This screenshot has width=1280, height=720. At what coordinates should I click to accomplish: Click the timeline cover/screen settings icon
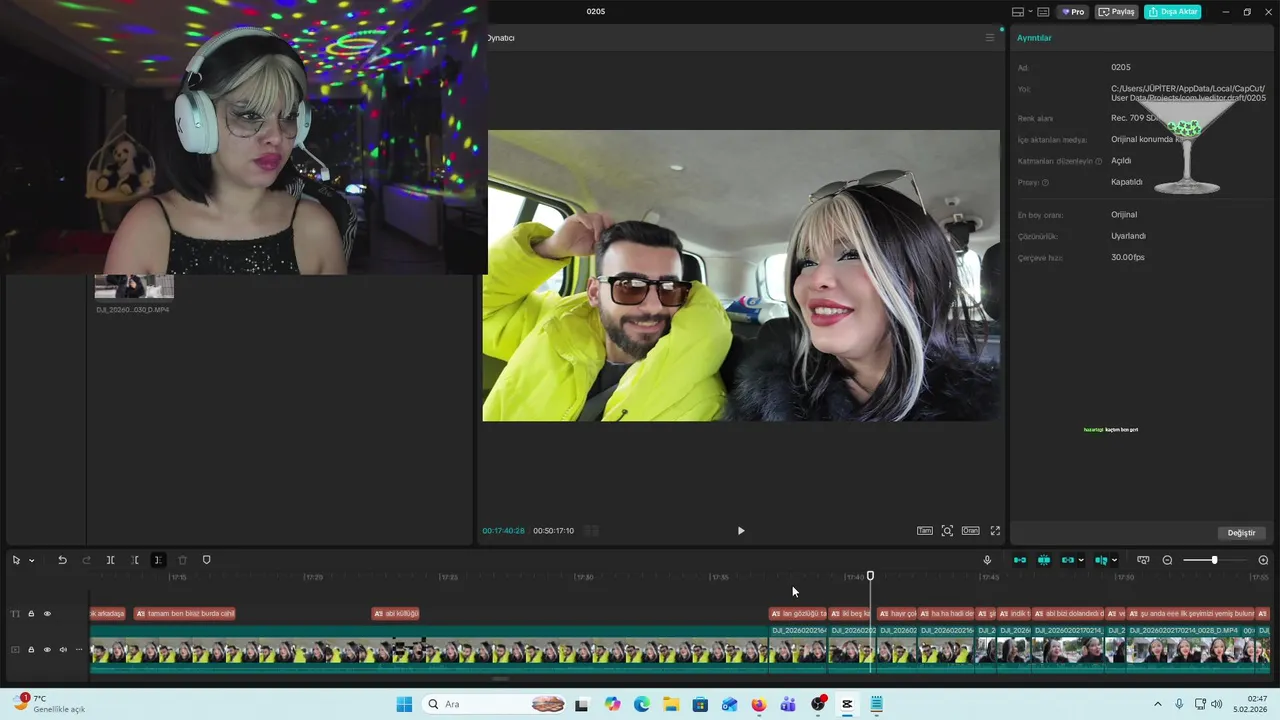click(x=1143, y=560)
